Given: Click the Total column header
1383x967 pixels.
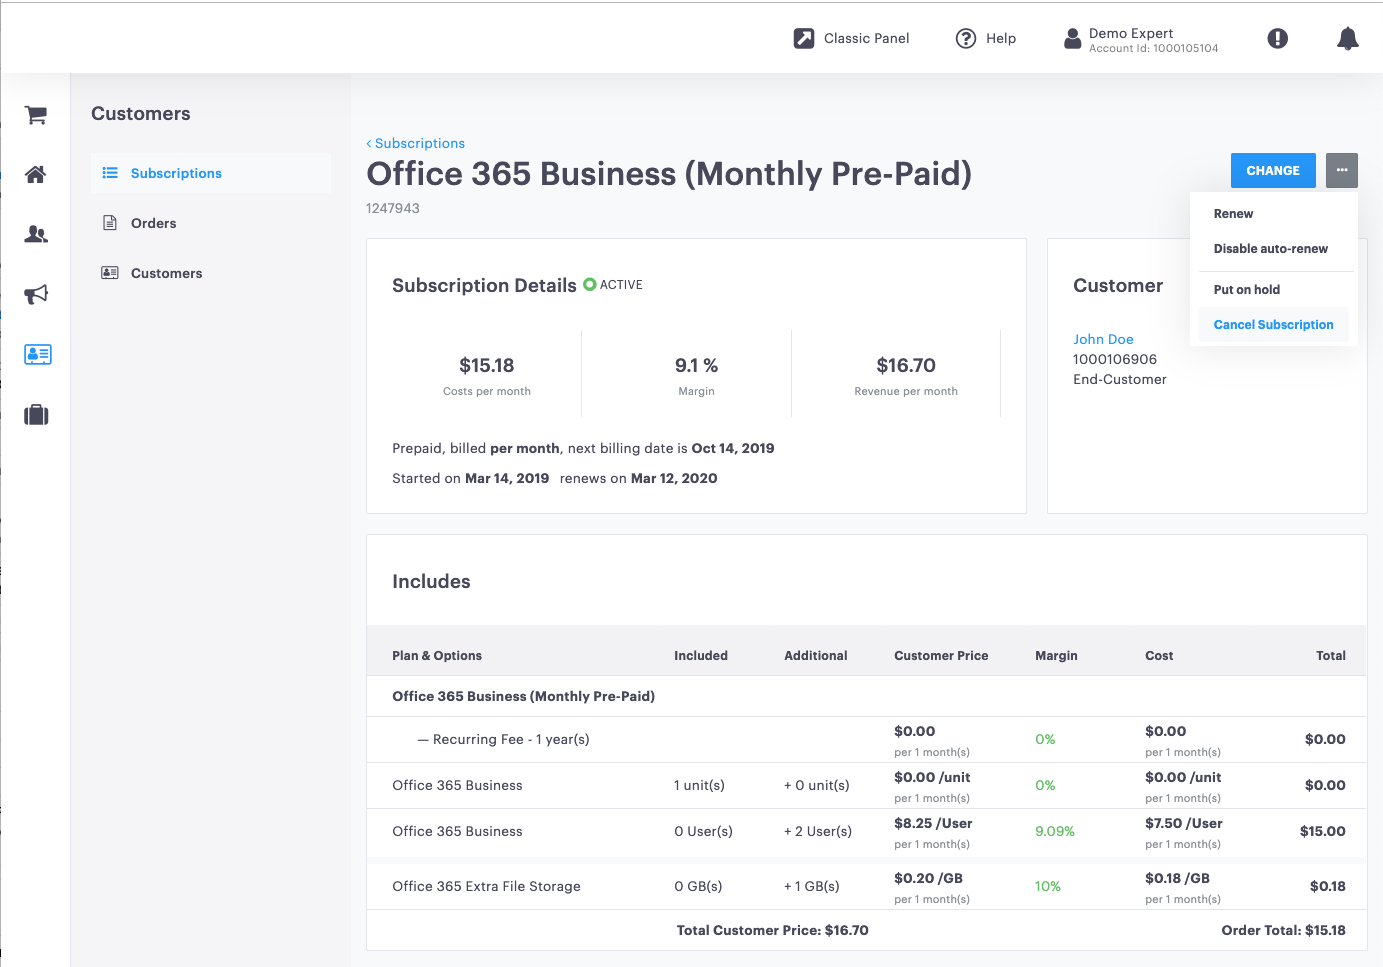Looking at the screenshot, I should click(1331, 656).
